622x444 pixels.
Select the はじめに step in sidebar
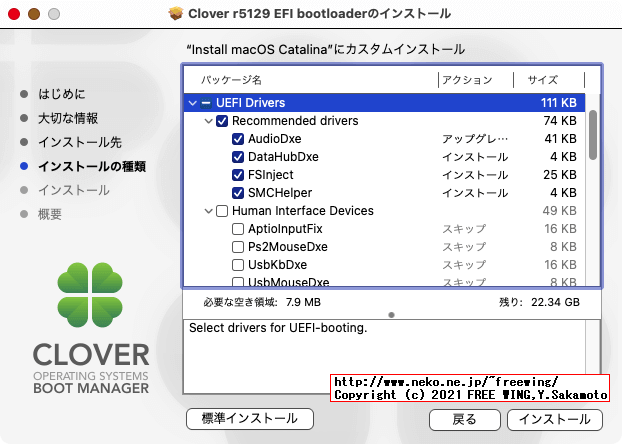(x=62, y=94)
